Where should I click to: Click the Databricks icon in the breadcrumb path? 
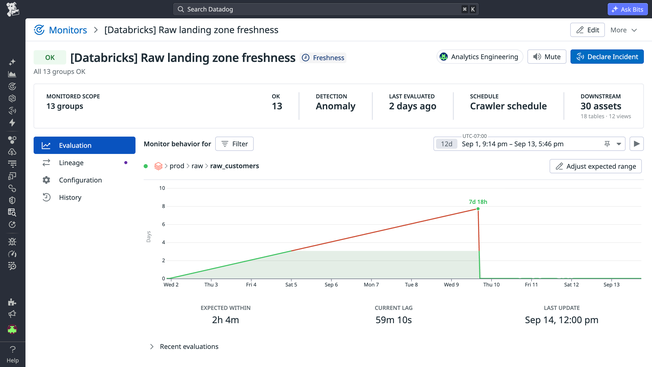click(158, 166)
